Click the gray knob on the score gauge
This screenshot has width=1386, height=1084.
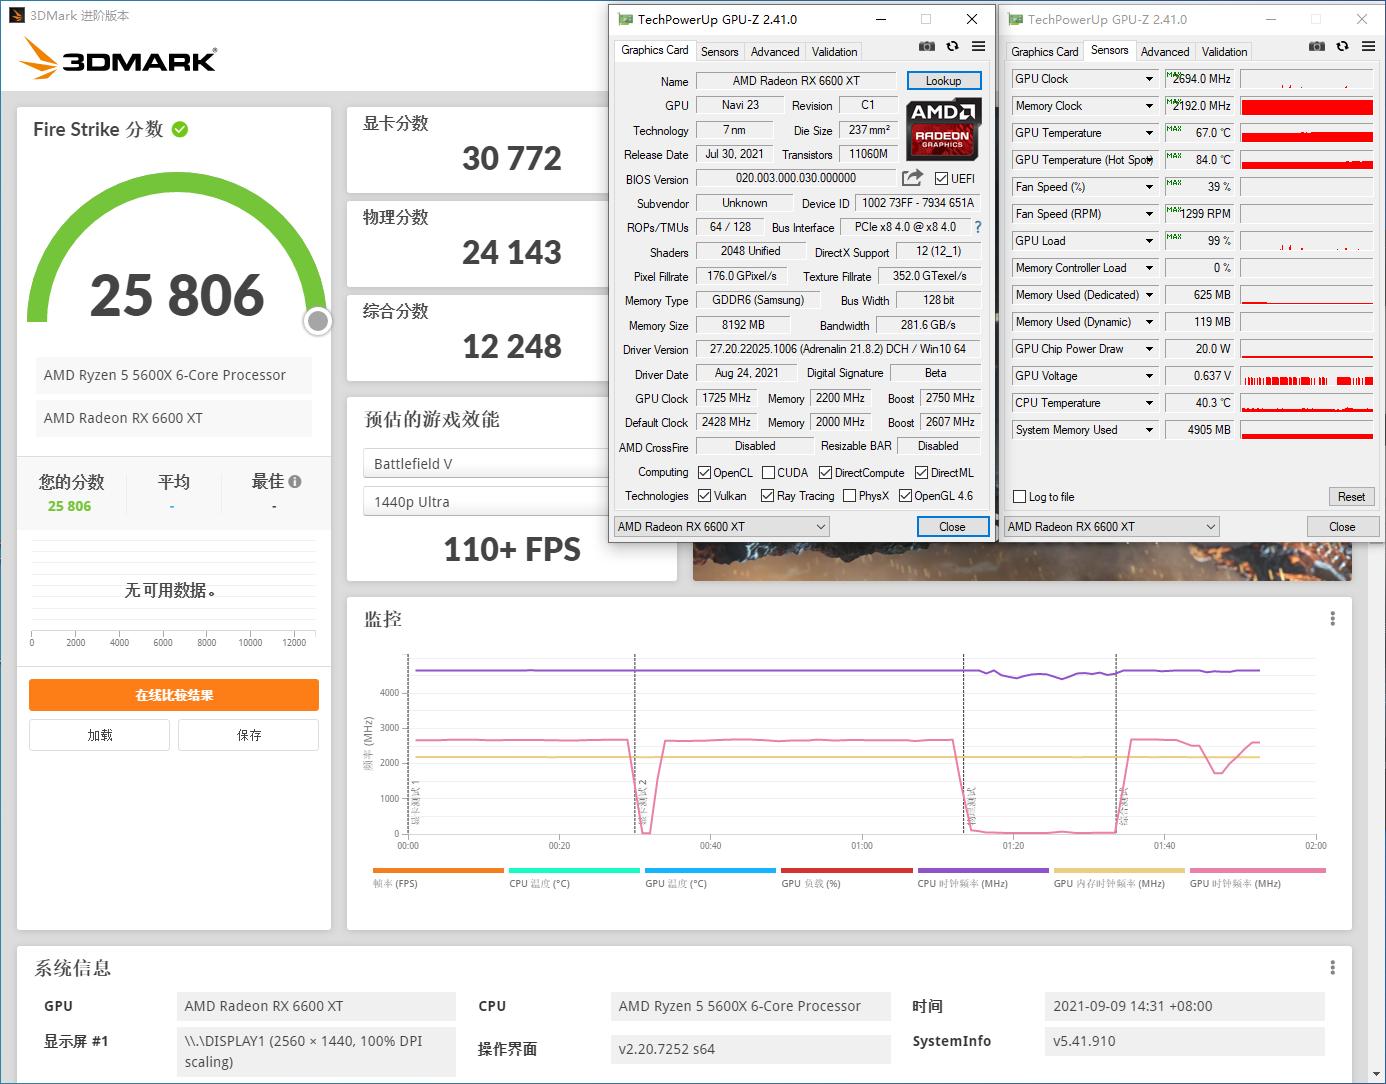(318, 321)
